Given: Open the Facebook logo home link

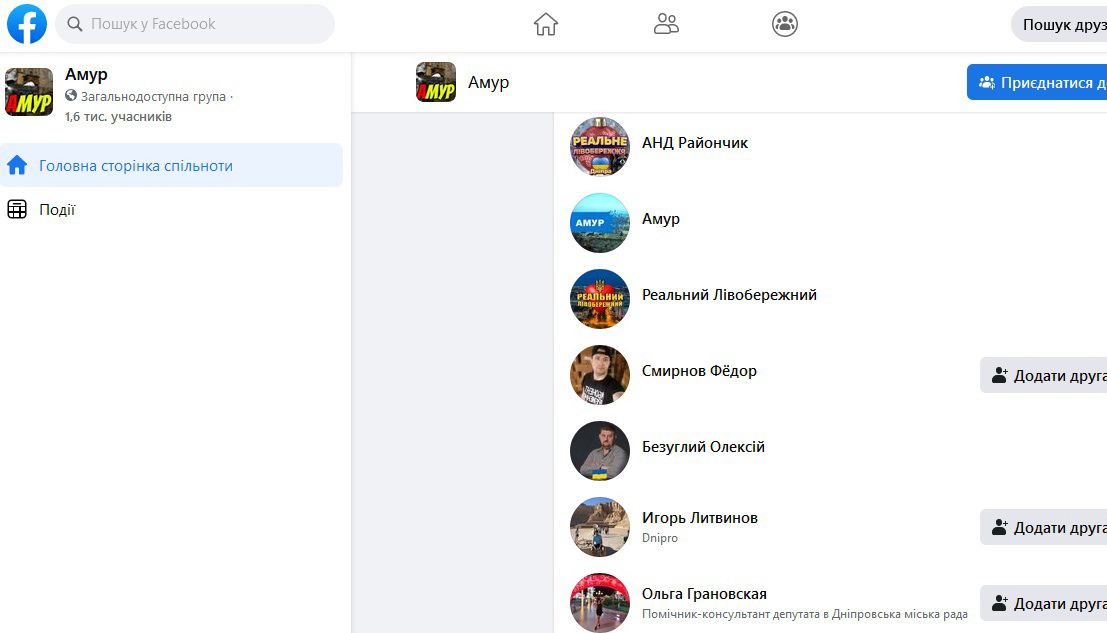Looking at the screenshot, I should pyautogui.click(x=27, y=24).
